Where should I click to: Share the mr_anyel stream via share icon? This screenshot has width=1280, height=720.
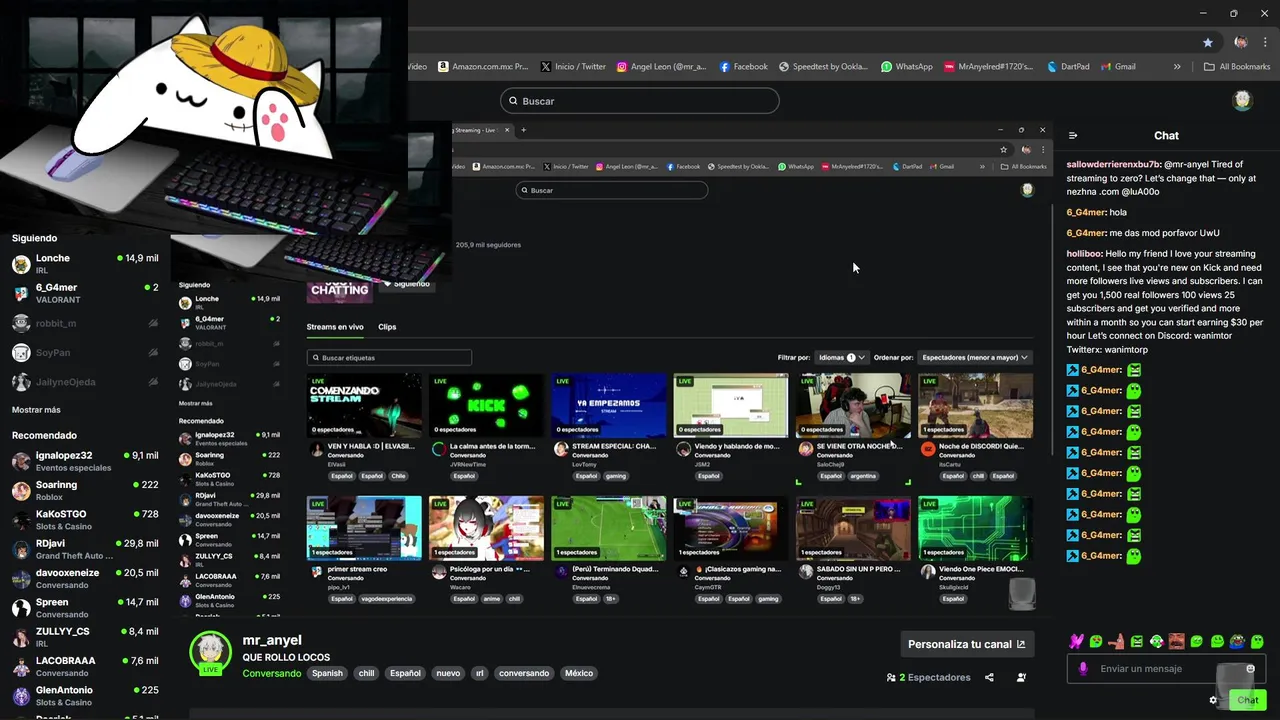(x=989, y=677)
